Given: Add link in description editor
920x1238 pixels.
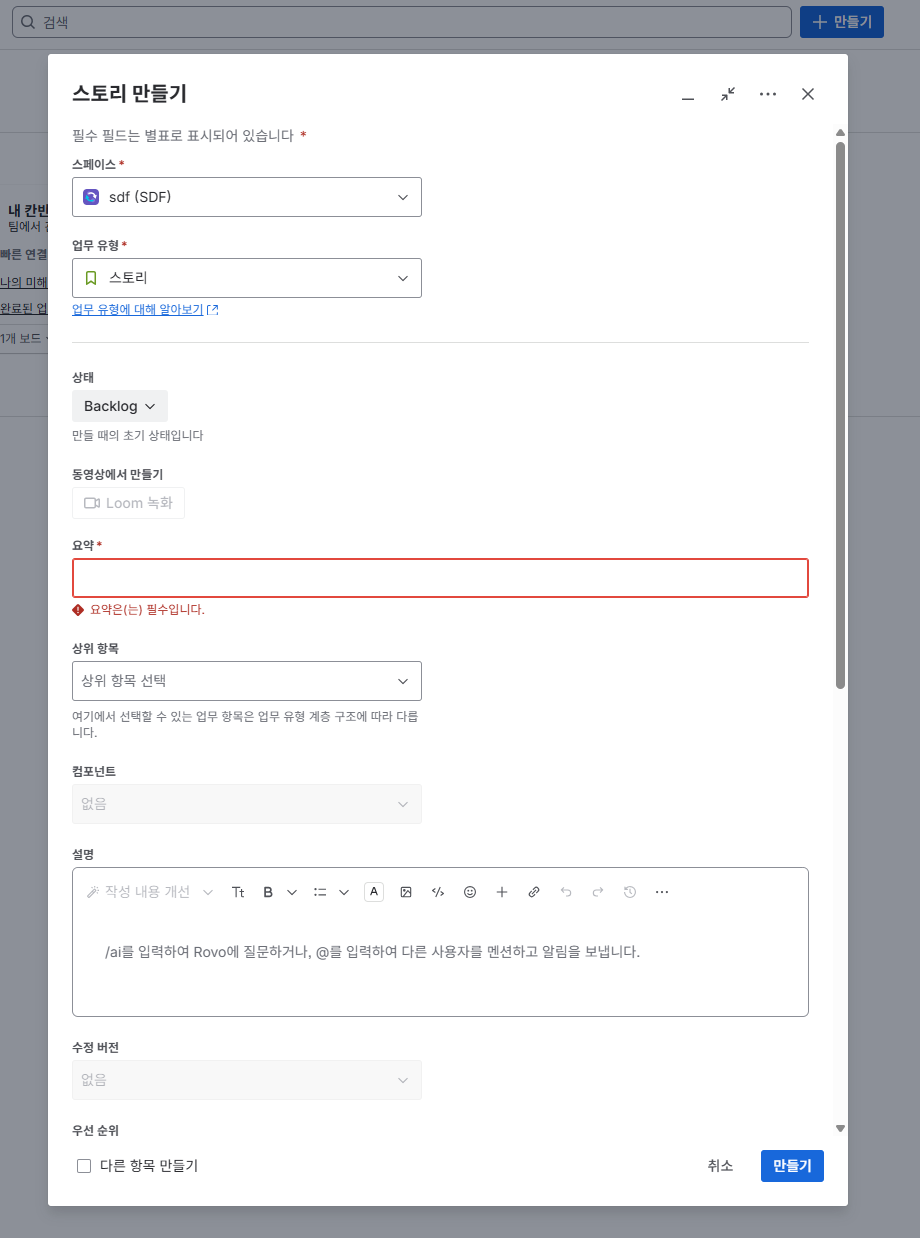Looking at the screenshot, I should (534, 892).
